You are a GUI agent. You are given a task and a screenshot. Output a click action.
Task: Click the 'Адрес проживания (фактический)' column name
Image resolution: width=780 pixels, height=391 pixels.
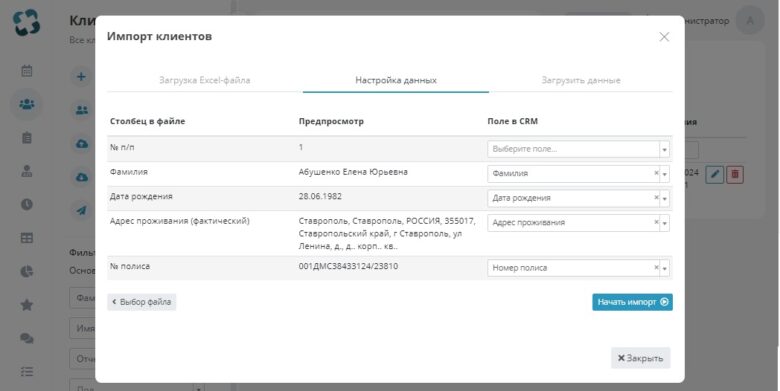180,221
